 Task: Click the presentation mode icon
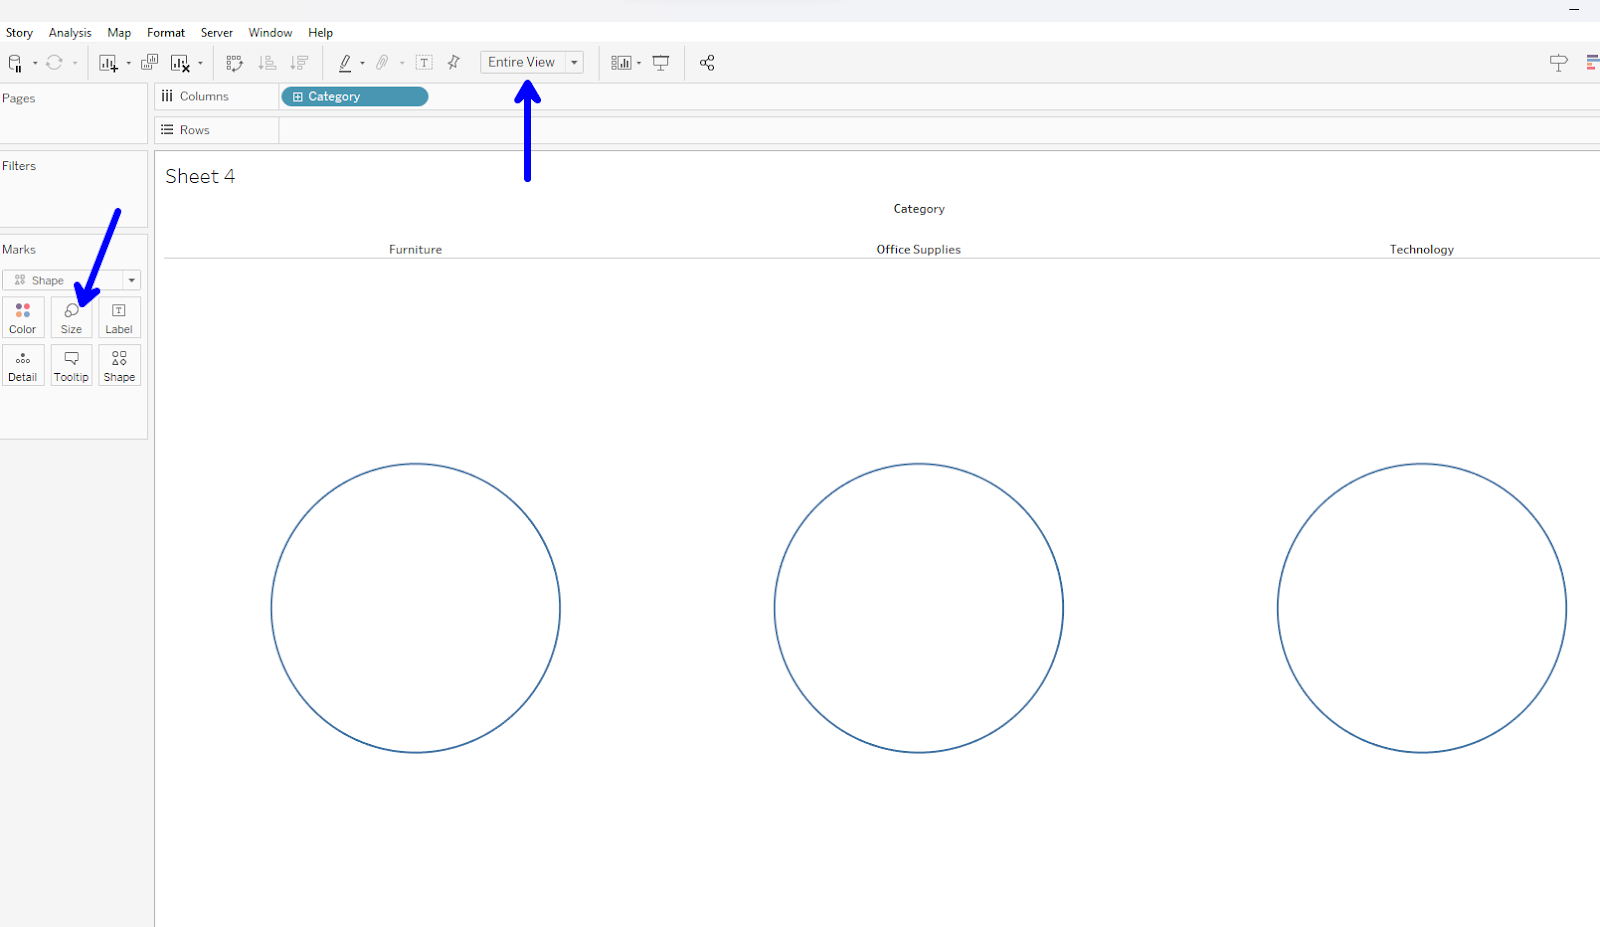tap(661, 63)
